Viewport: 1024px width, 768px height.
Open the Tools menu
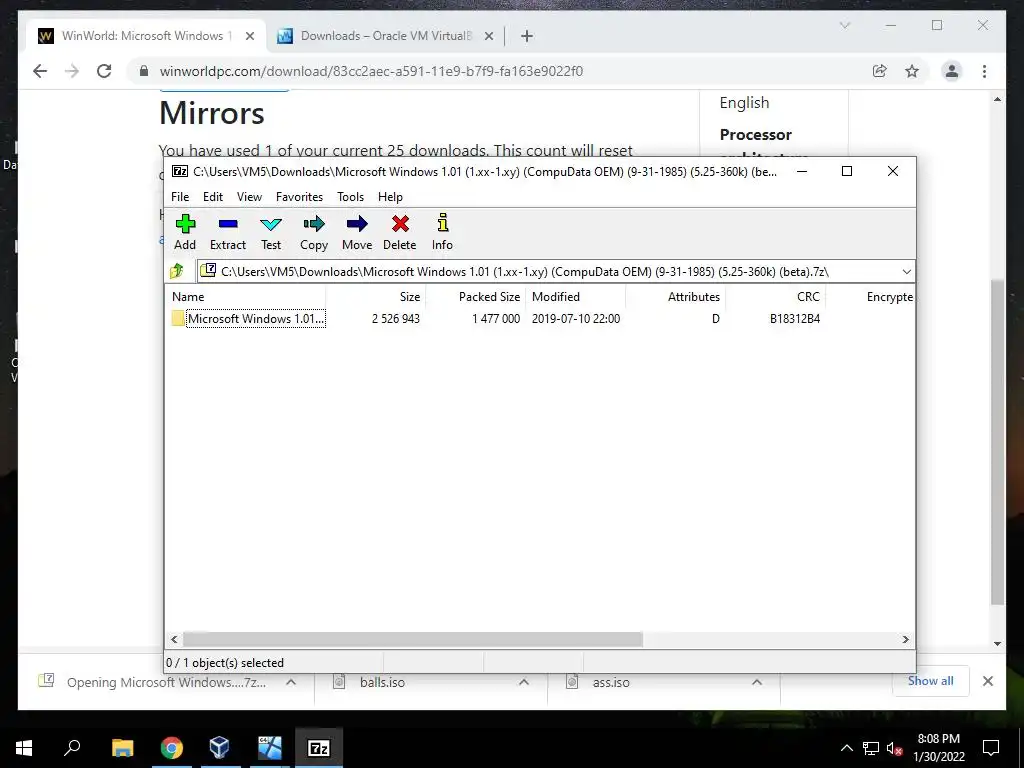point(350,197)
